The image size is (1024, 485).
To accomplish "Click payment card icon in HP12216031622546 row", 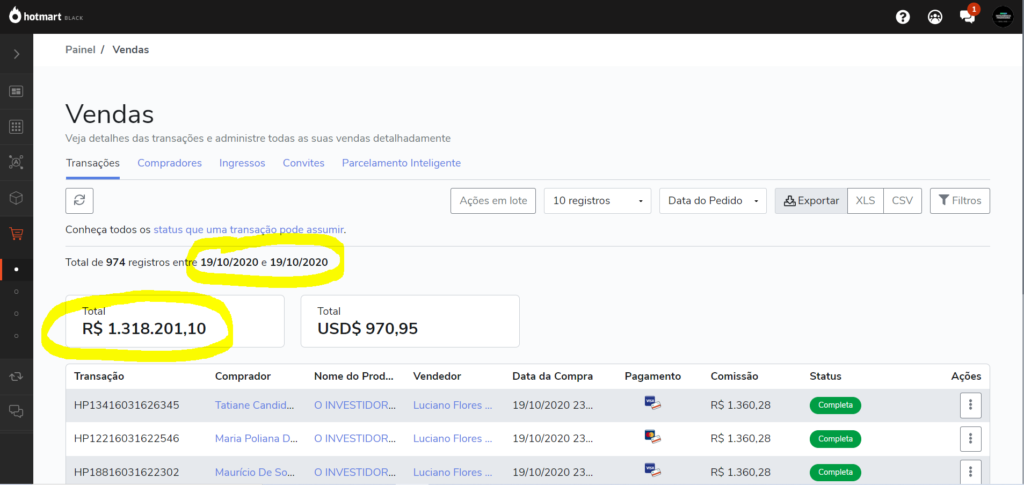I will coord(652,437).
